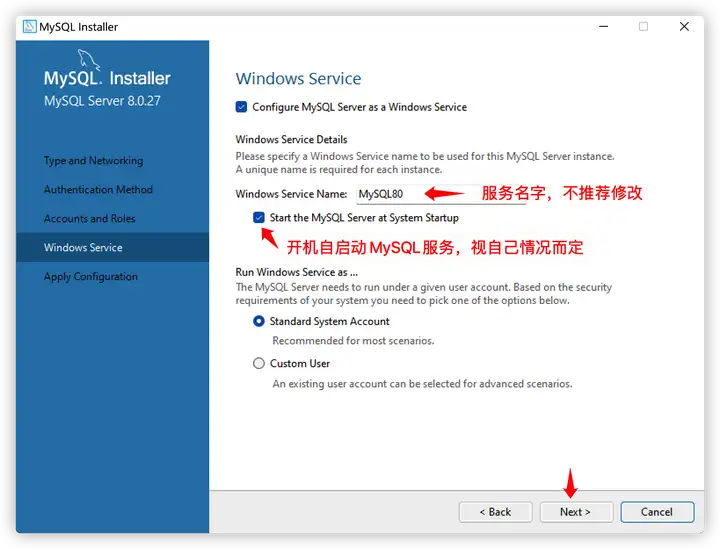
Task: Click 'Recommended for most scenarios.' text
Action: [x=353, y=341]
